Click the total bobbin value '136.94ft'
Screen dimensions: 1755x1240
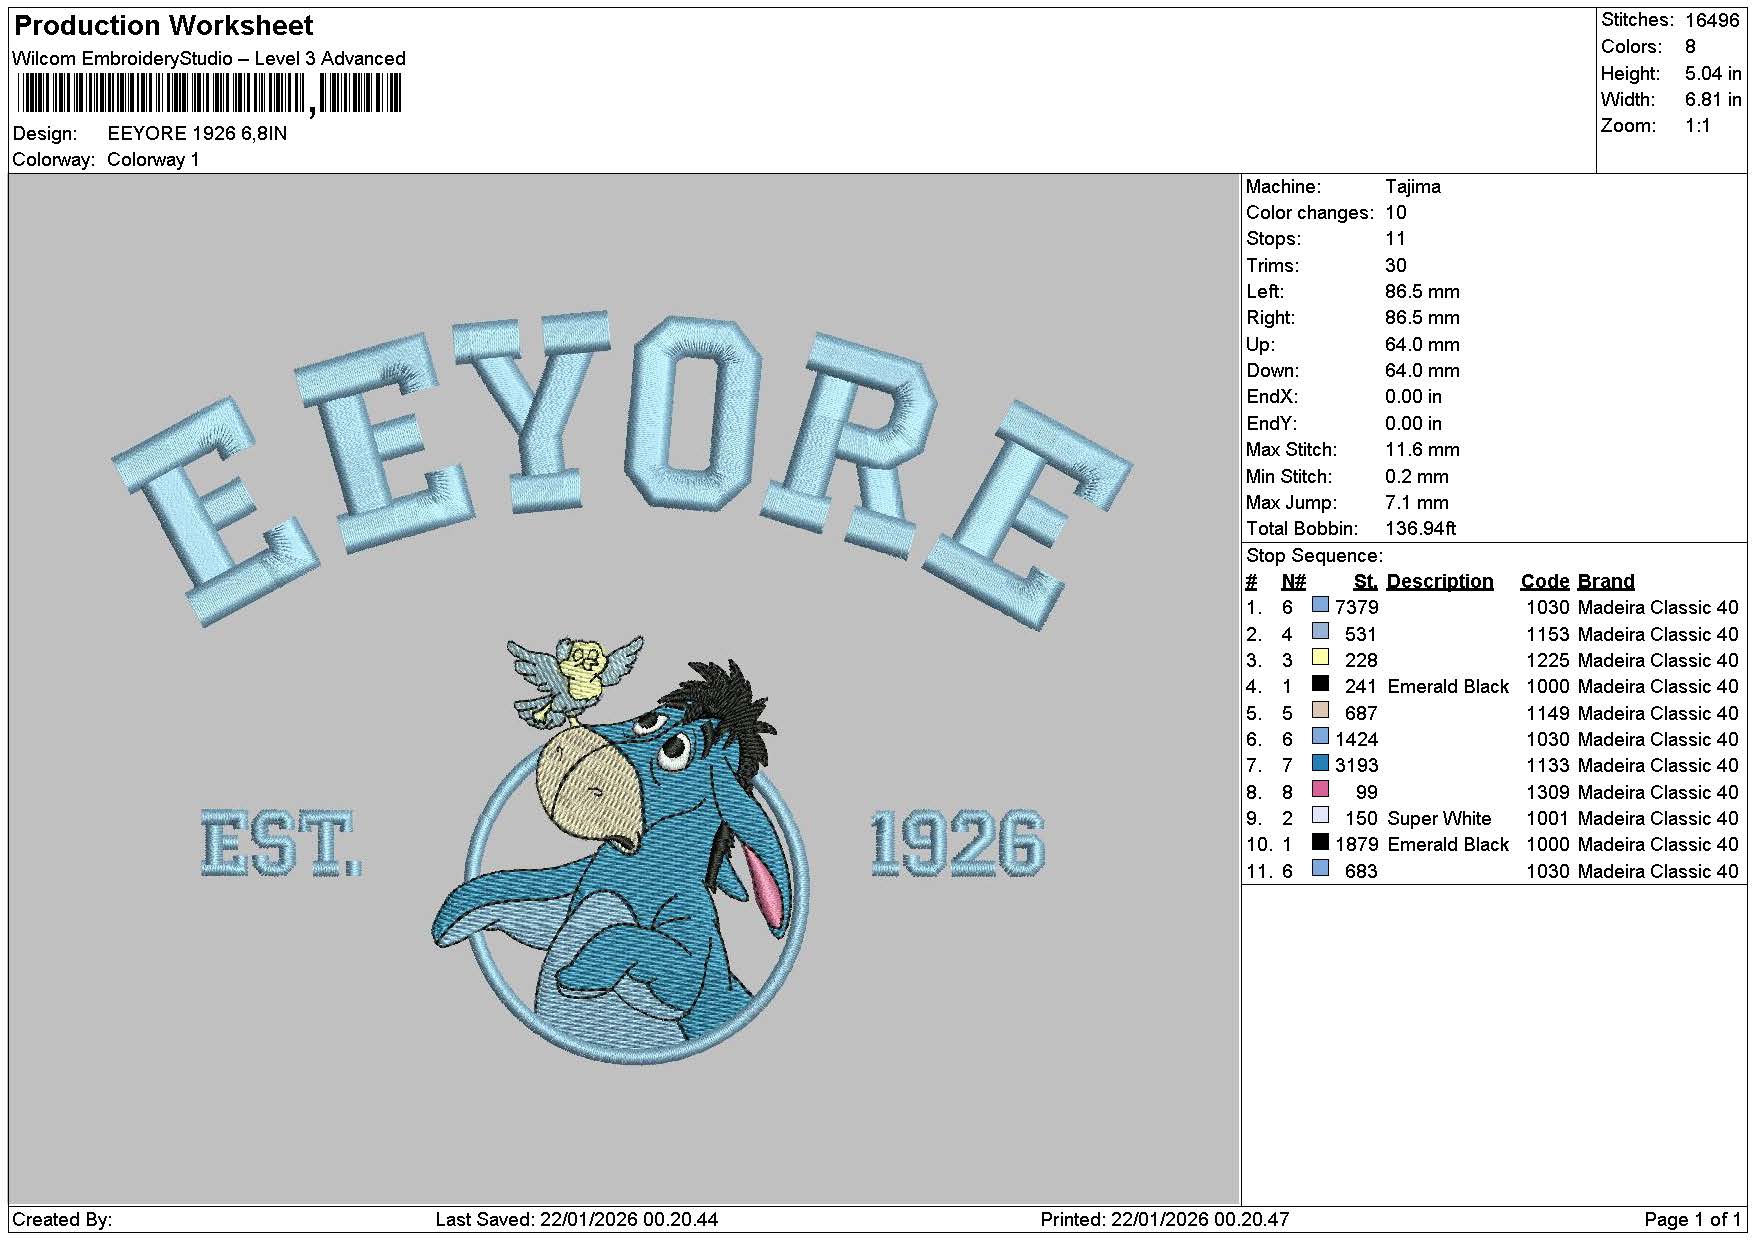(1420, 528)
